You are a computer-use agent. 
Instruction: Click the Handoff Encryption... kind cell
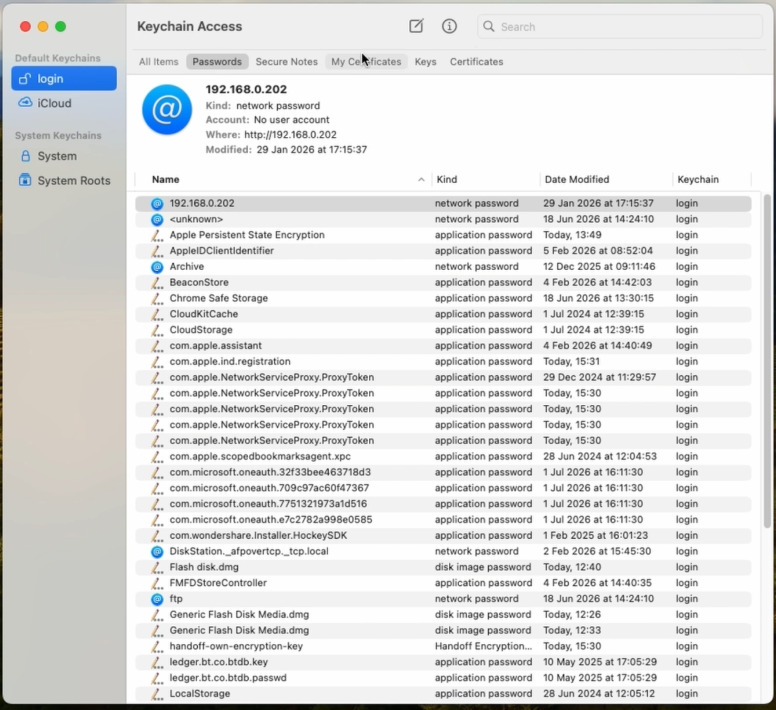[484, 647]
